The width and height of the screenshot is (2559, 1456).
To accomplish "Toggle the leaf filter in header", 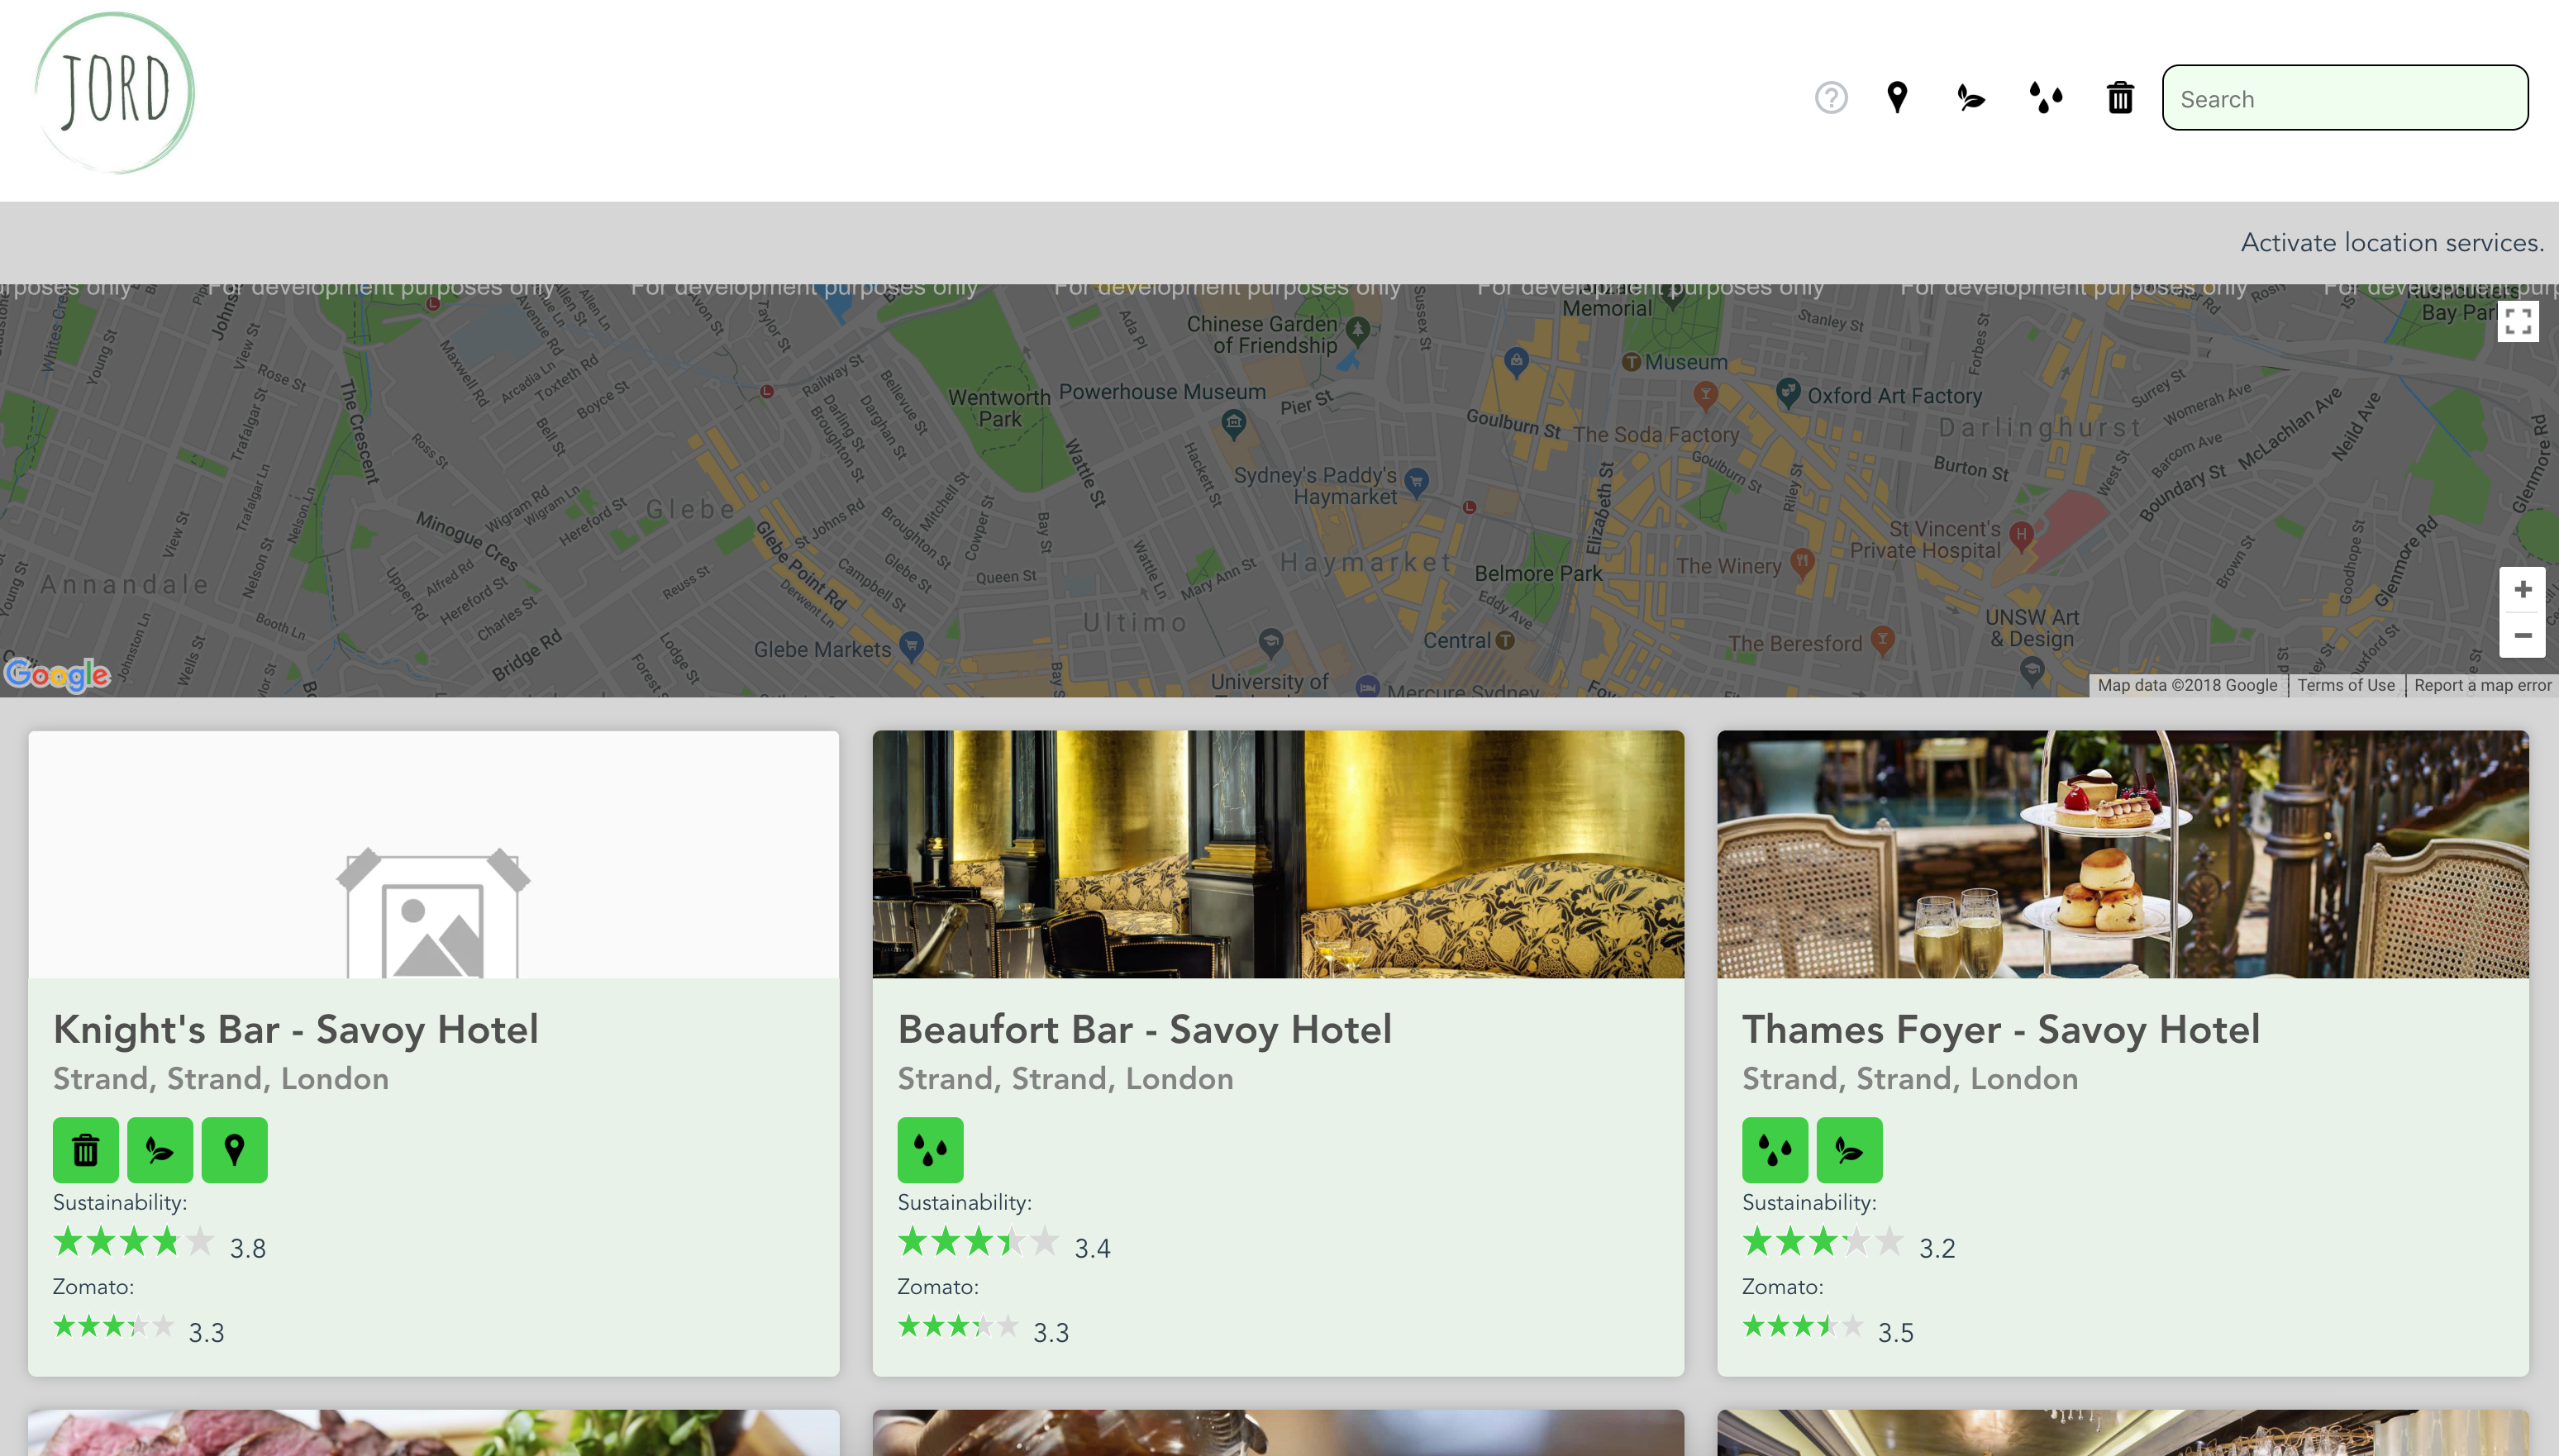I will click(1971, 98).
